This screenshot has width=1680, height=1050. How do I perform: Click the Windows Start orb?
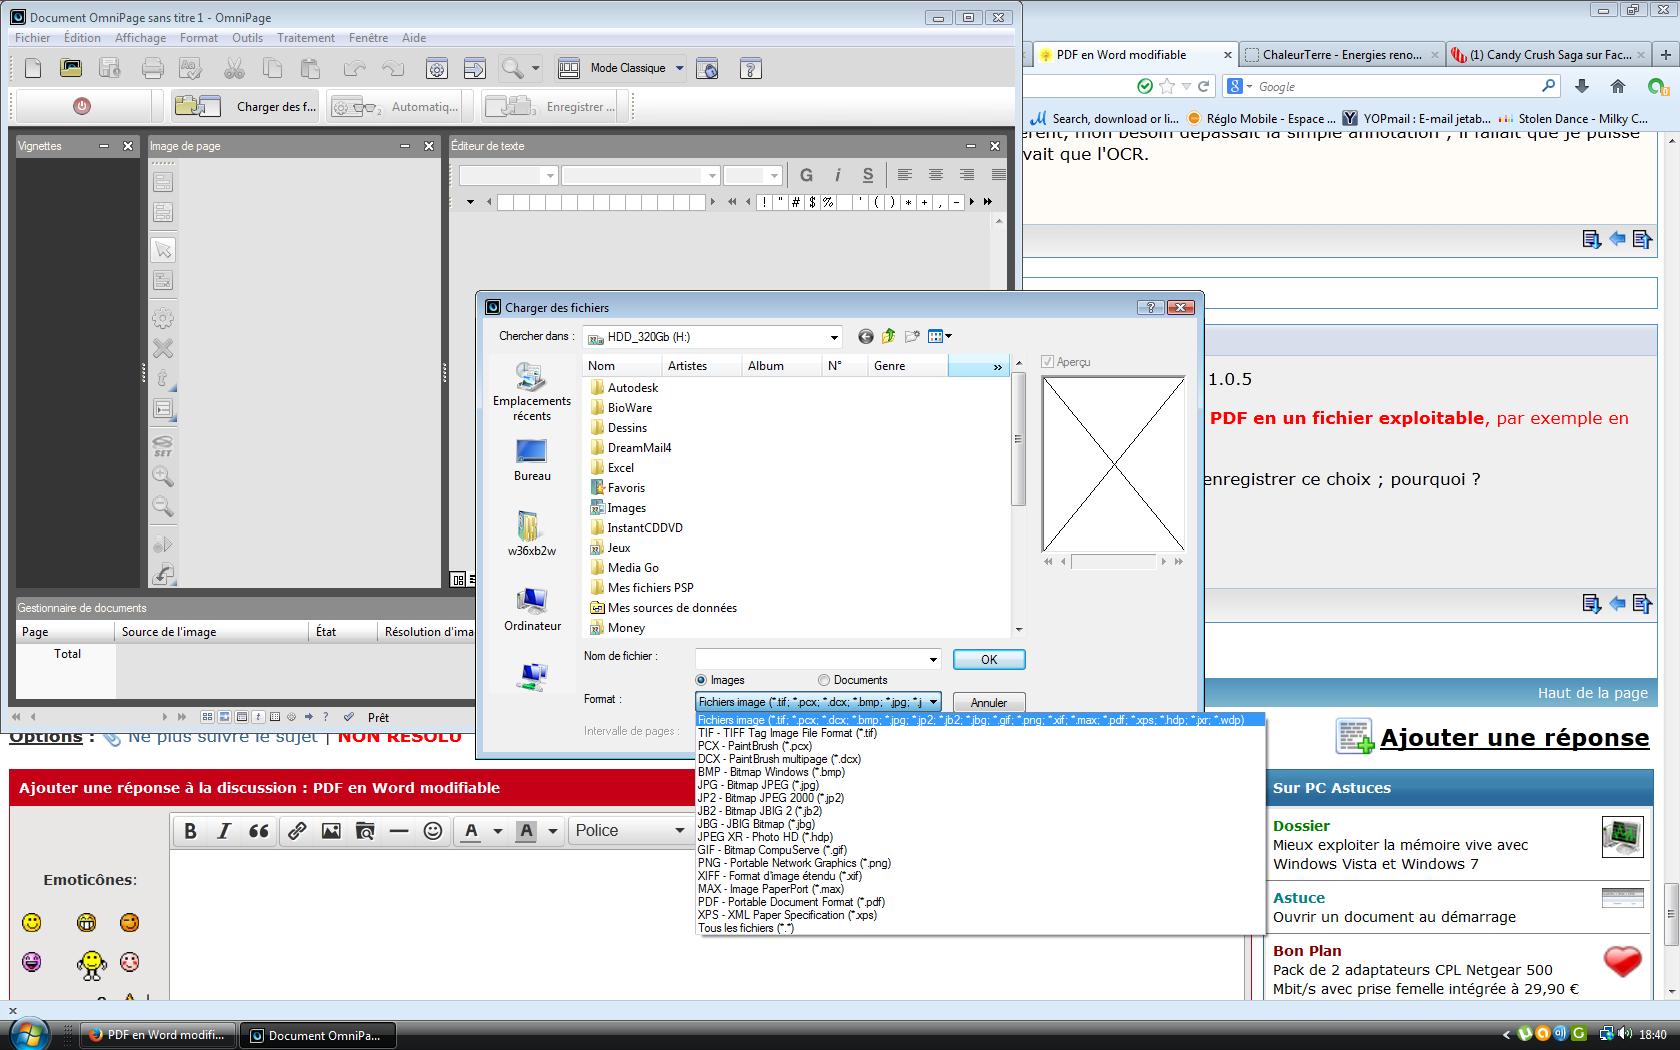pyautogui.click(x=28, y=1032)
